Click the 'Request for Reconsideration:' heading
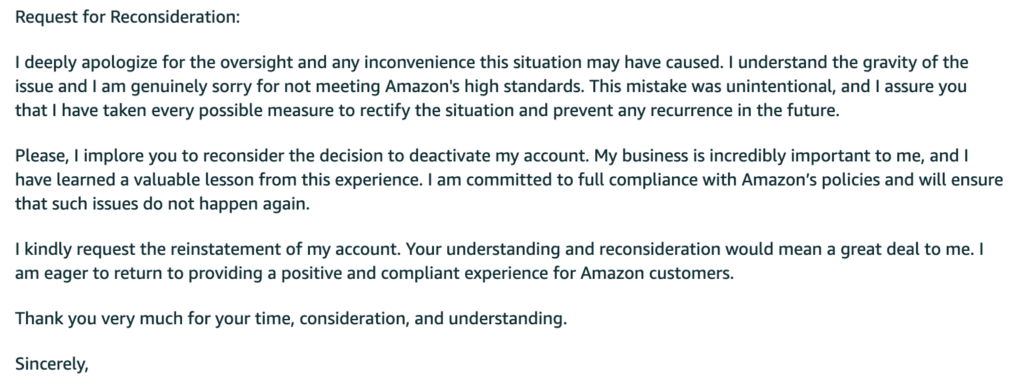Viewport: 1024px width, 391px height. tap(128, 17)
